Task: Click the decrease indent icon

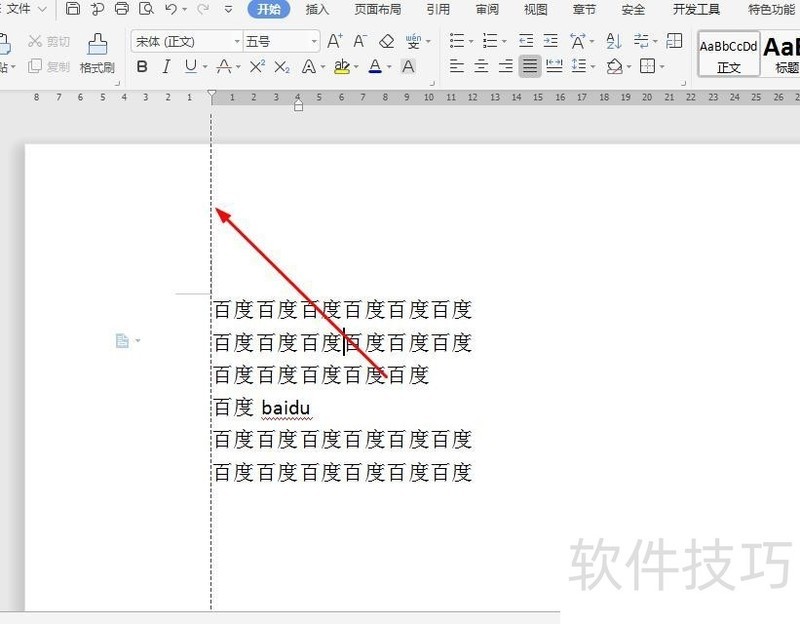Action: click(x=526, y=41)
